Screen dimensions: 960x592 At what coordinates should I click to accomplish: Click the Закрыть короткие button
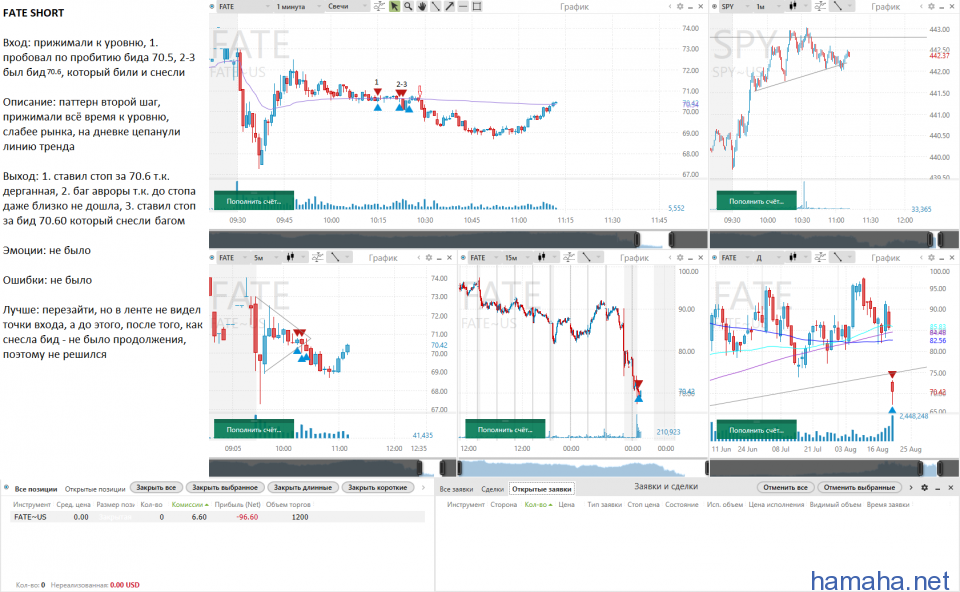[377, 487]
